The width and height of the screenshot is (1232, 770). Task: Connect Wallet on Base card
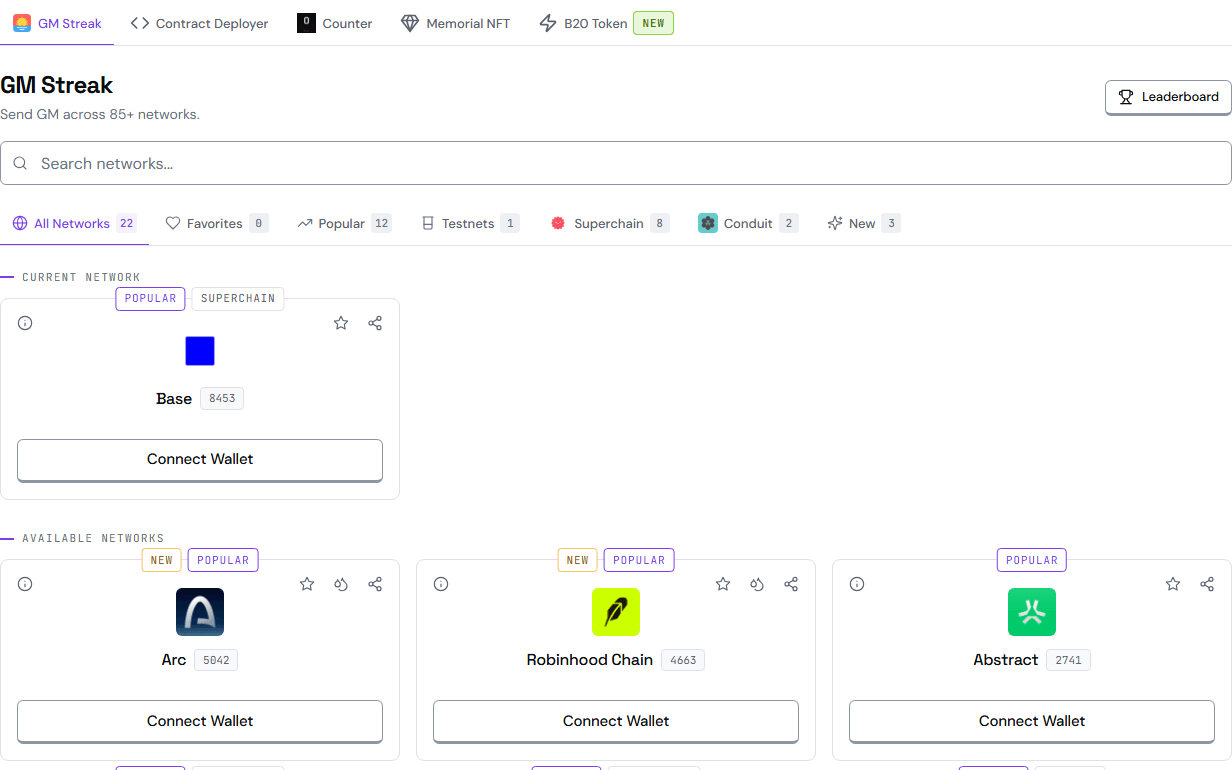[x=200, y=459]
